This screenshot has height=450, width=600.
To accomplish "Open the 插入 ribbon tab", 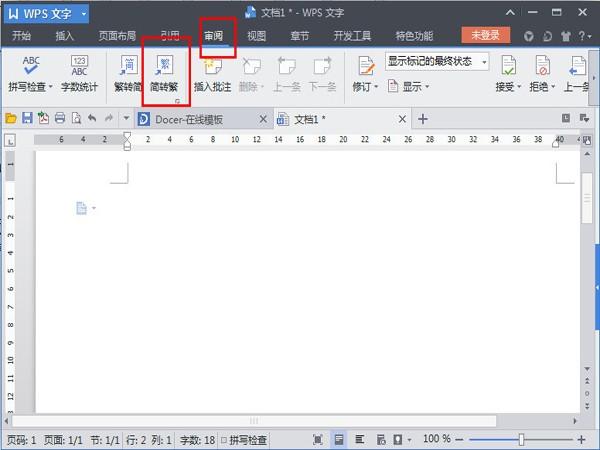I will pyautogui.click(x=65, y=36).
